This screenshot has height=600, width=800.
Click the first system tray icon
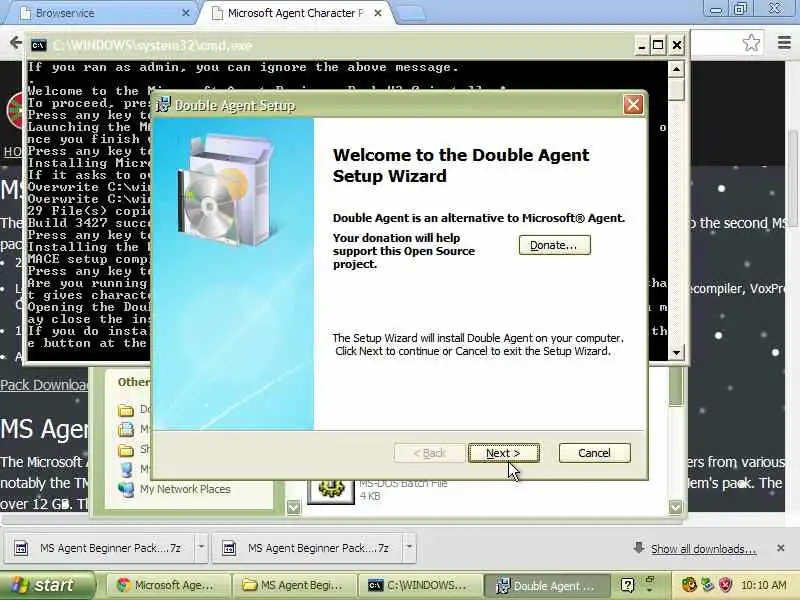coord(689,584)
